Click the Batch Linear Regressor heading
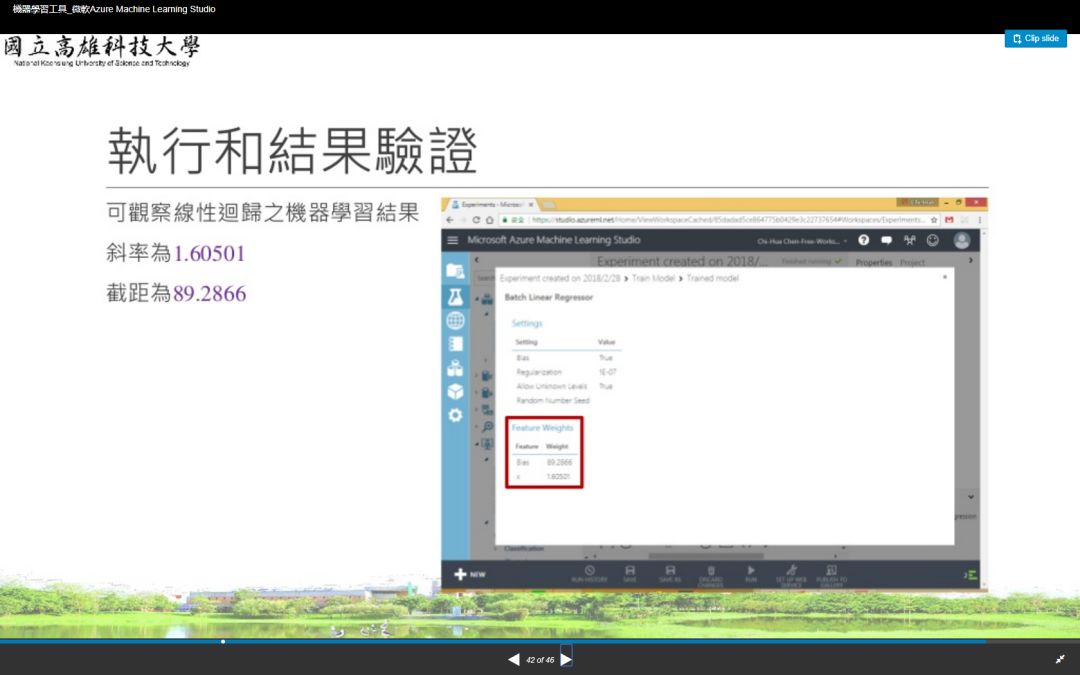Viewport: 1080px width, 675px height. 548,298
